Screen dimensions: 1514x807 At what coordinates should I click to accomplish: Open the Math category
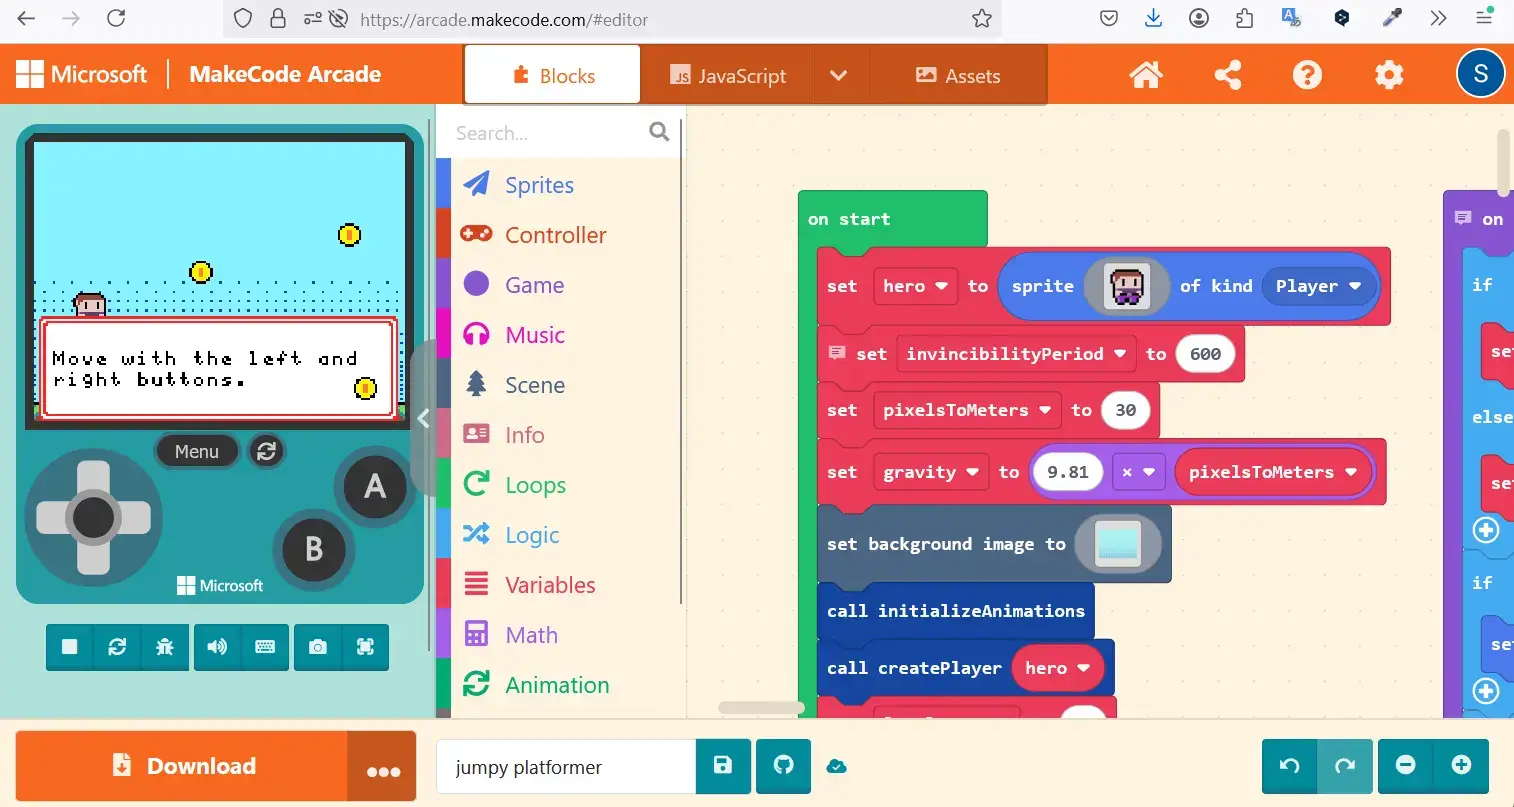click(560, 635)
